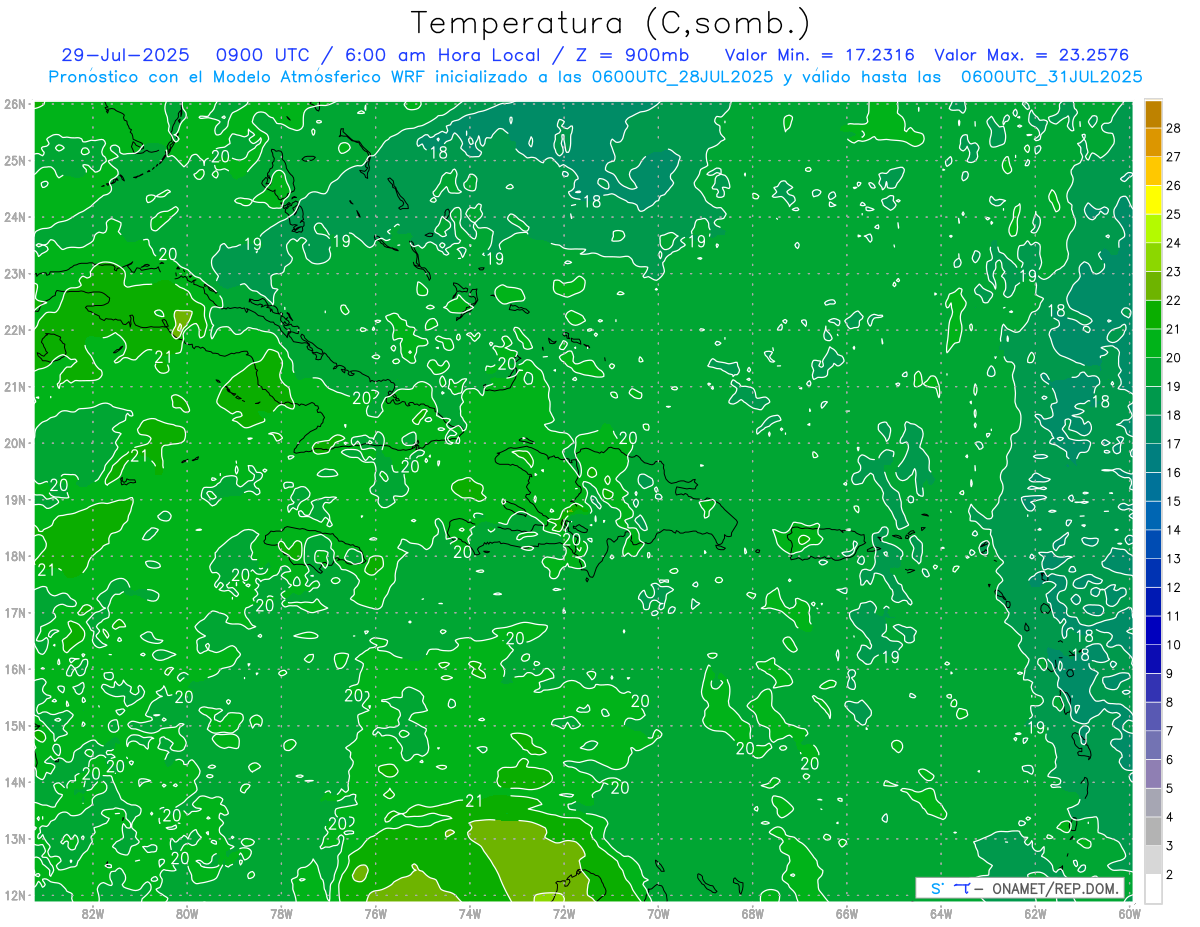Click the '76W' longitude axis label
1200x927 pixels.
pos(375,912)
